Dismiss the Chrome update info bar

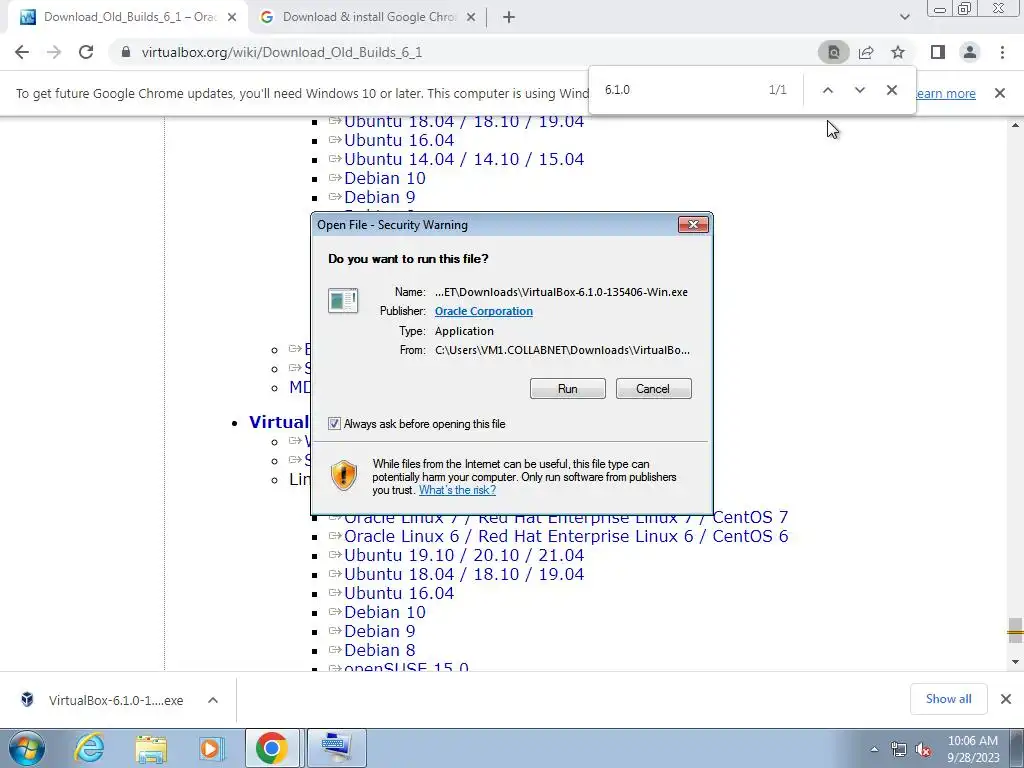click(x=999, y=93)
